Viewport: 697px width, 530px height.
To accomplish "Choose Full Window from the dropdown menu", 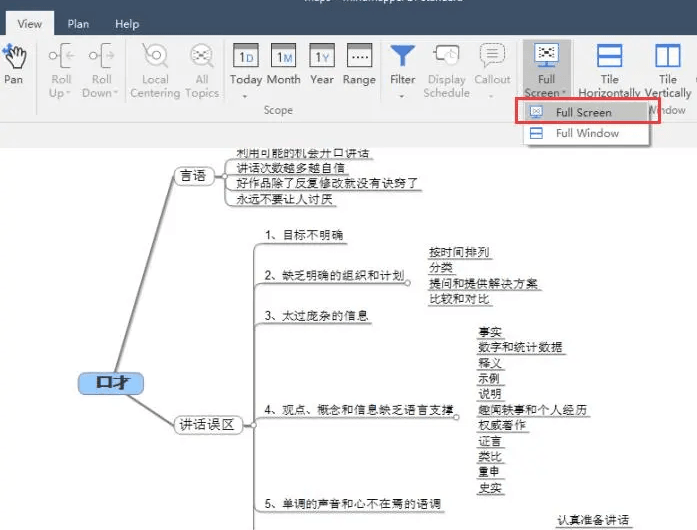I will (x=587, y=133).
